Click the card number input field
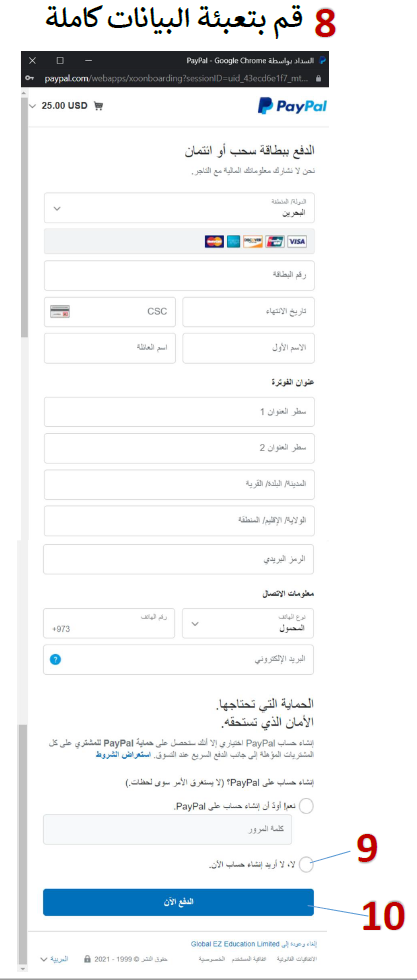The width and height of the screenshot is (417, 980). point(179,276)
